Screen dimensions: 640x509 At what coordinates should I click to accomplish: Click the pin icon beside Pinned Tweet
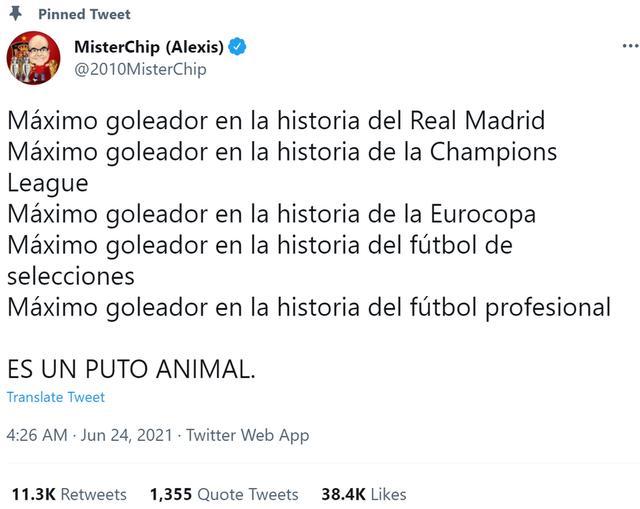pyautogui.click(x=16, y=14)
